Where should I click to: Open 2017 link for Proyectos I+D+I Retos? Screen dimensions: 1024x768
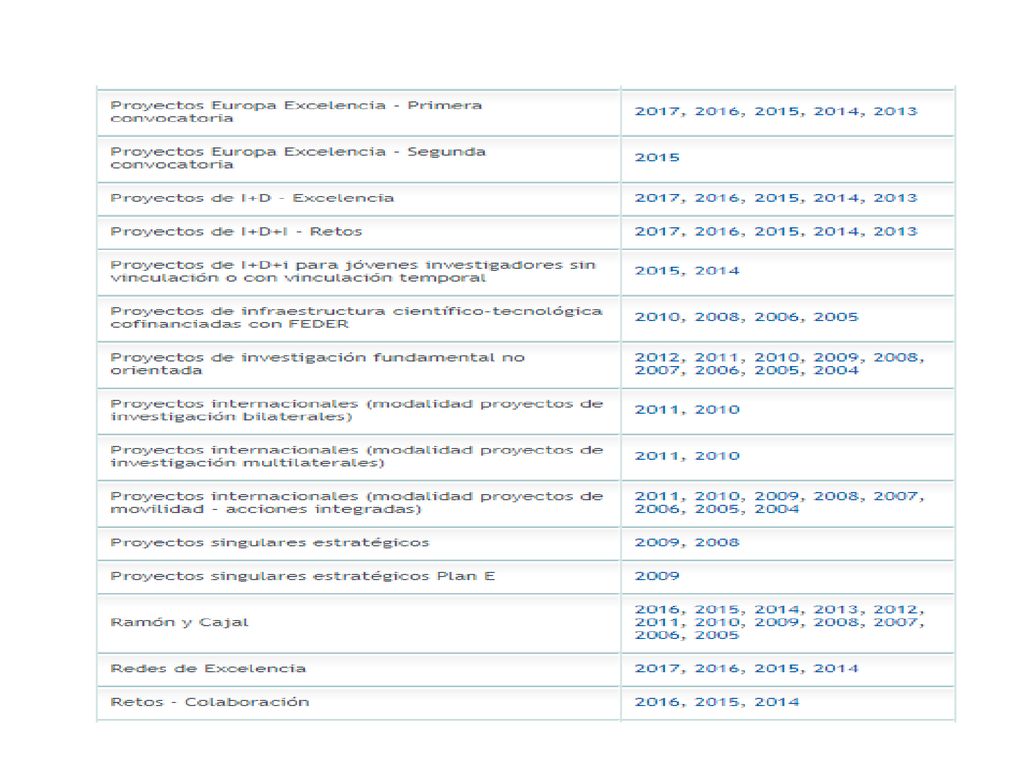[x=660, y=232]
